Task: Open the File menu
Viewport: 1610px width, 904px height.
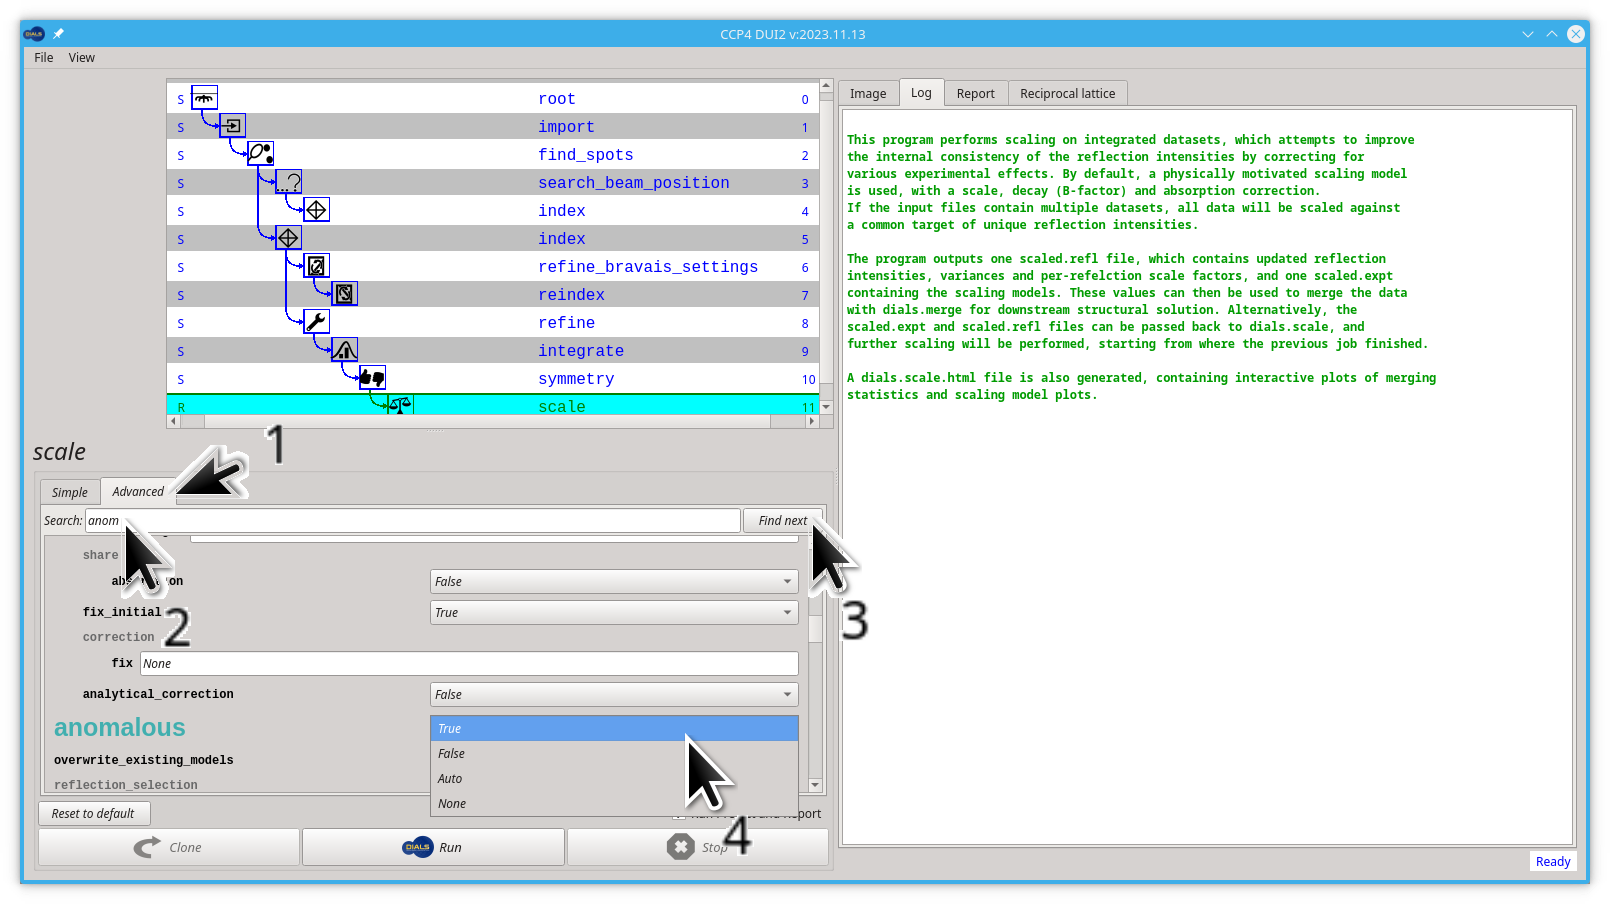Action: (x=44, y=58)
